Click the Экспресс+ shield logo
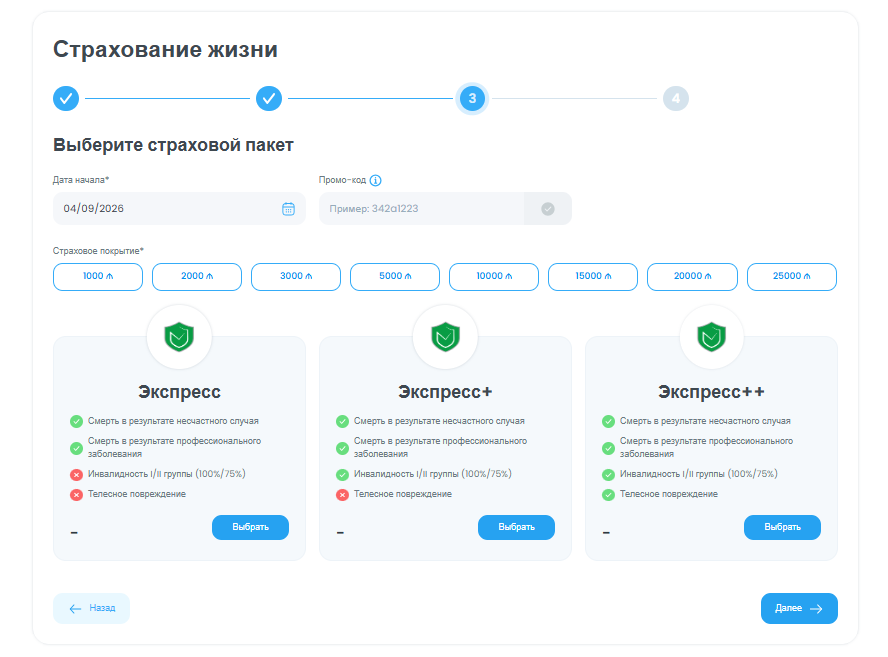Screen dimensions: 888x657 coord(445,337)
